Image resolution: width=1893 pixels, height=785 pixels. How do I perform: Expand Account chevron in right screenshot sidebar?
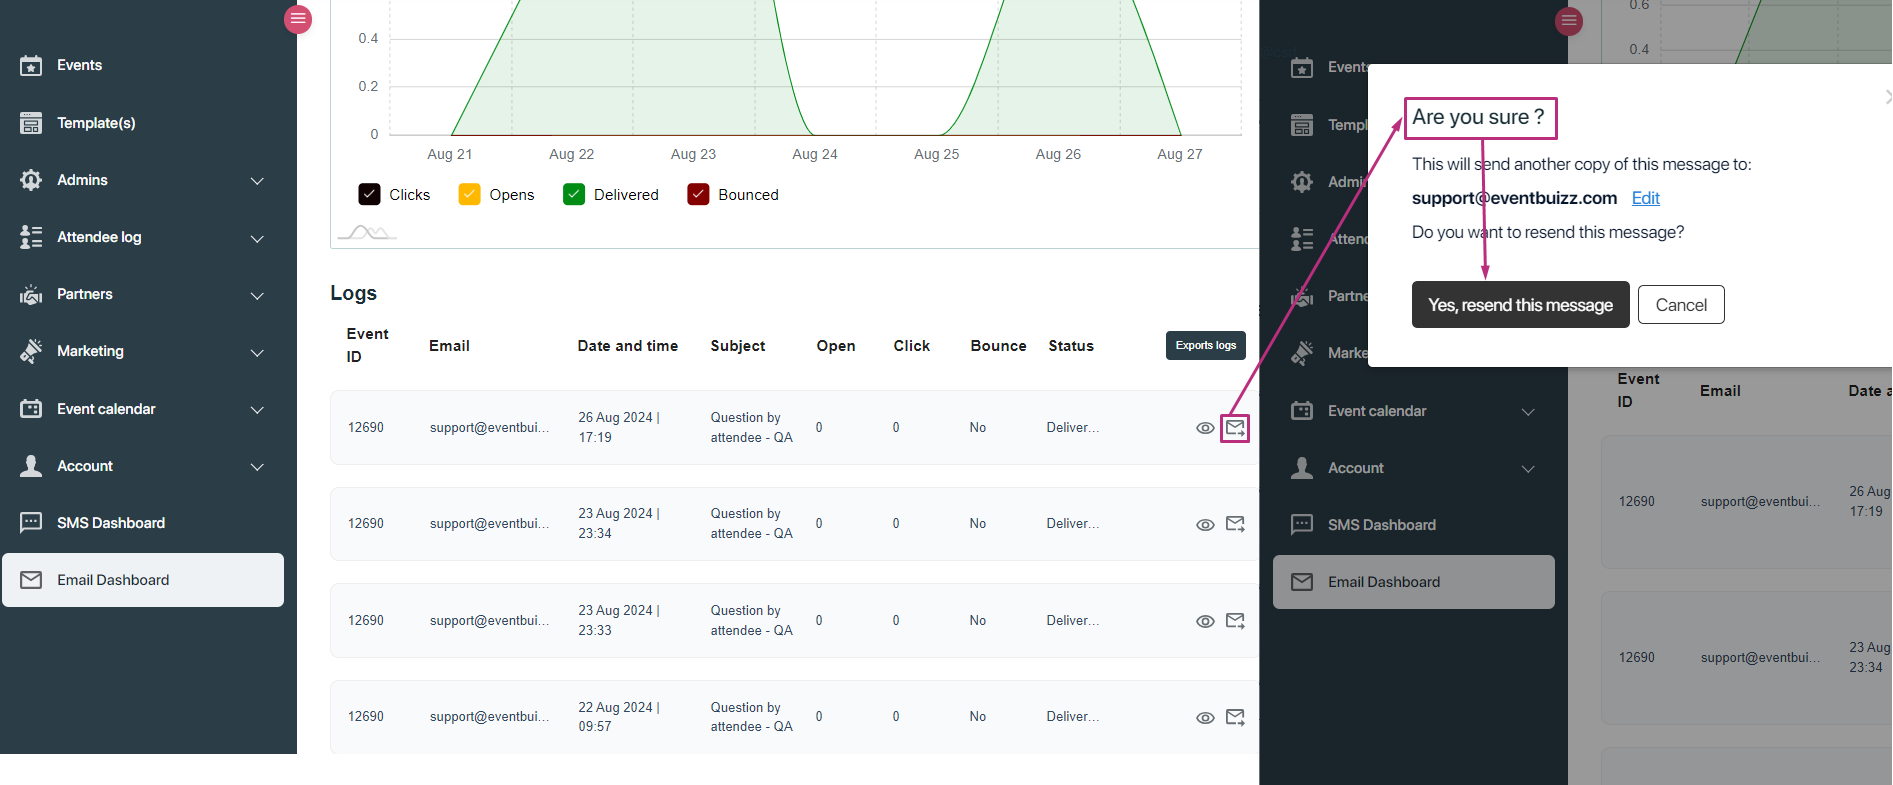pyautogui.click(x=1528, y=469)
